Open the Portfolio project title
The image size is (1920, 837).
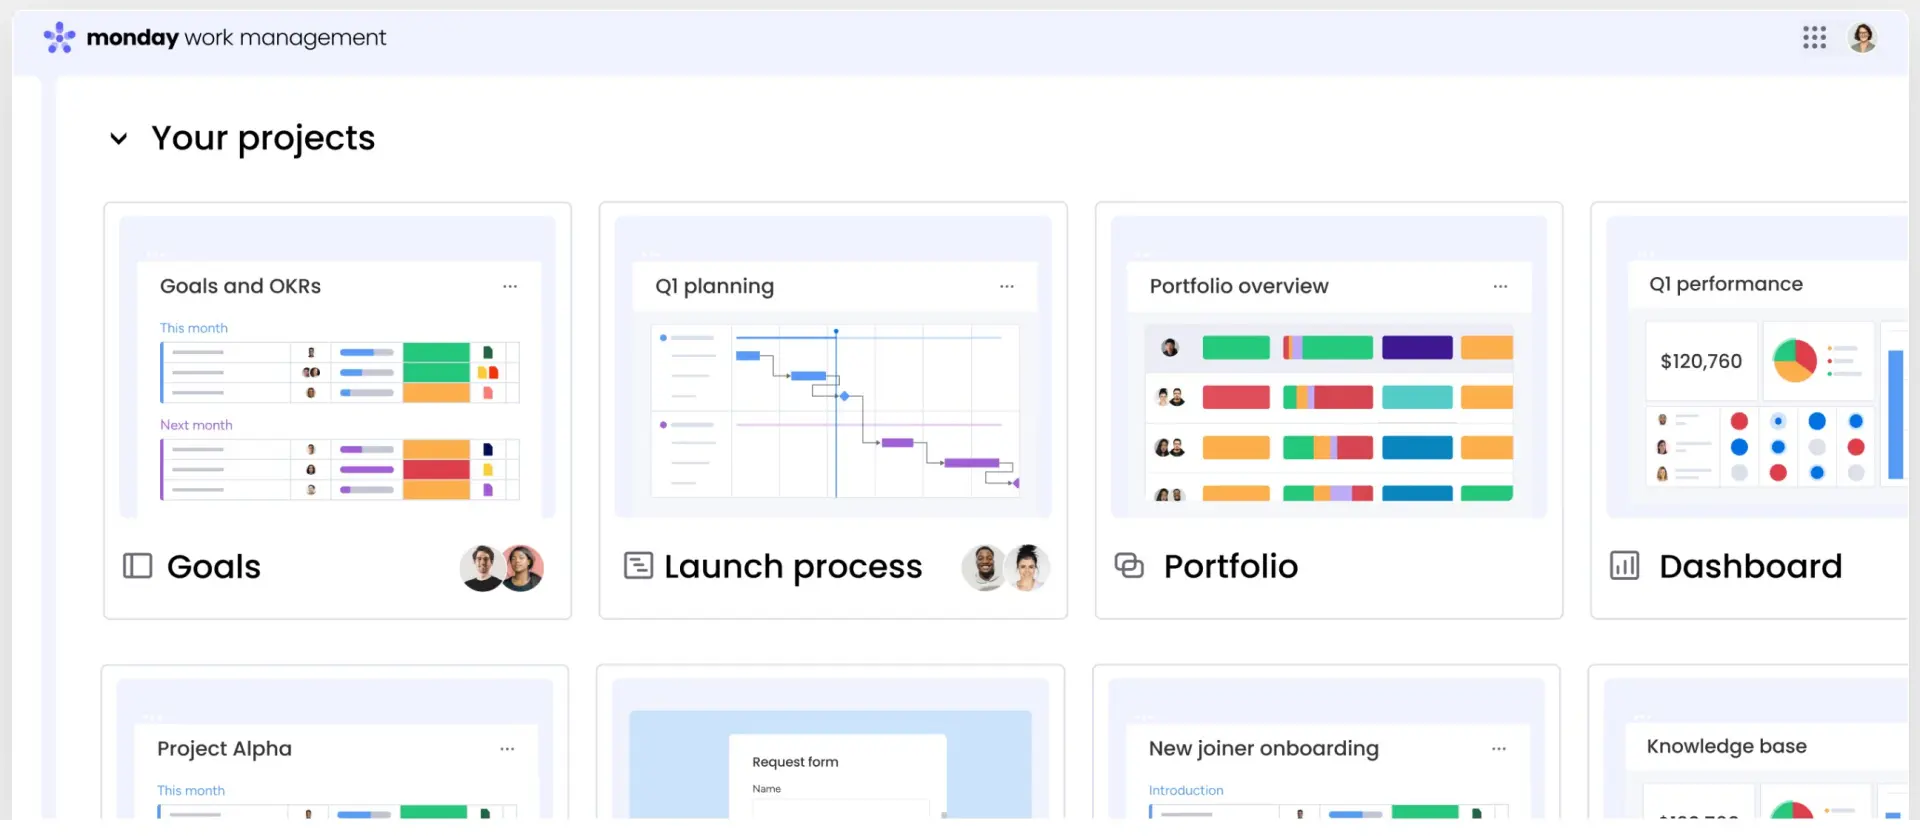point(1231,567)
